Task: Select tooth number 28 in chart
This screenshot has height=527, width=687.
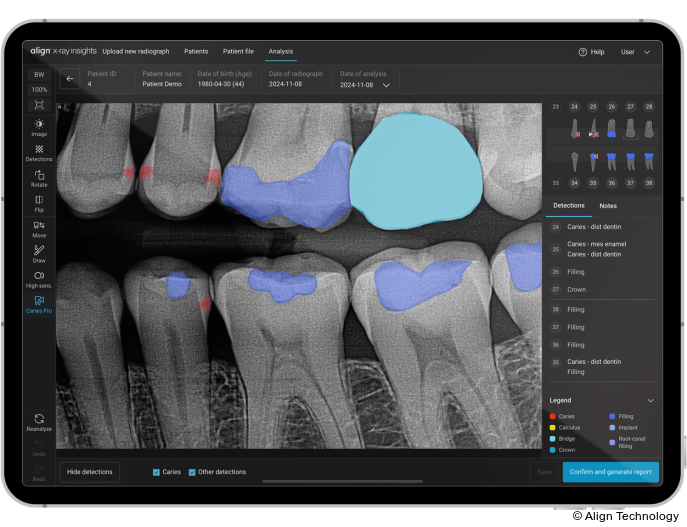Action: click(x=649, y=106)
